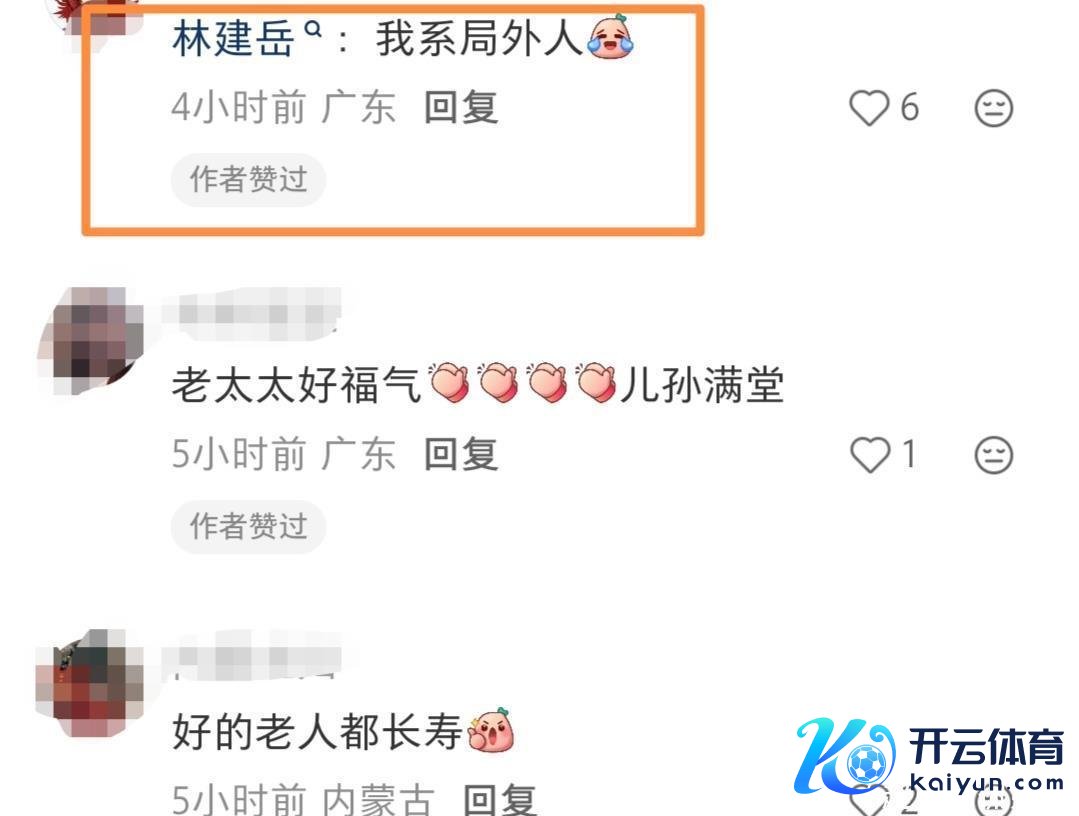
Task: Tap the dislike face icon beside the 6 likes
Action: 994,108
